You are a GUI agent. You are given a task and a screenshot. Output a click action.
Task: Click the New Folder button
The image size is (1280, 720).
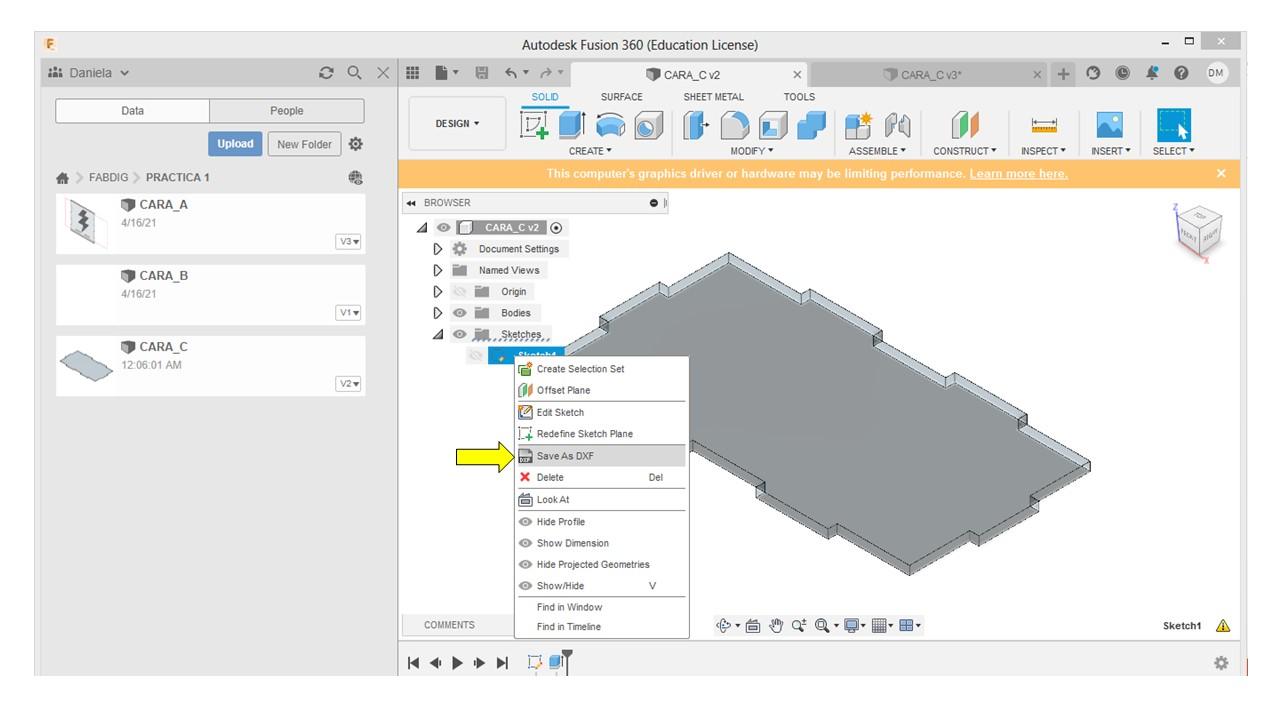click(x=304, y=144)
